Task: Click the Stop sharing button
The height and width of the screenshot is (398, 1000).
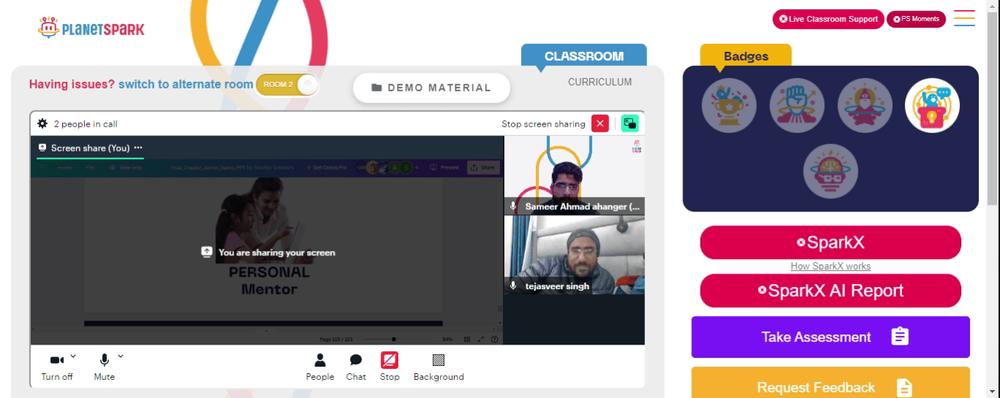Action: click(x=390, y=367)
